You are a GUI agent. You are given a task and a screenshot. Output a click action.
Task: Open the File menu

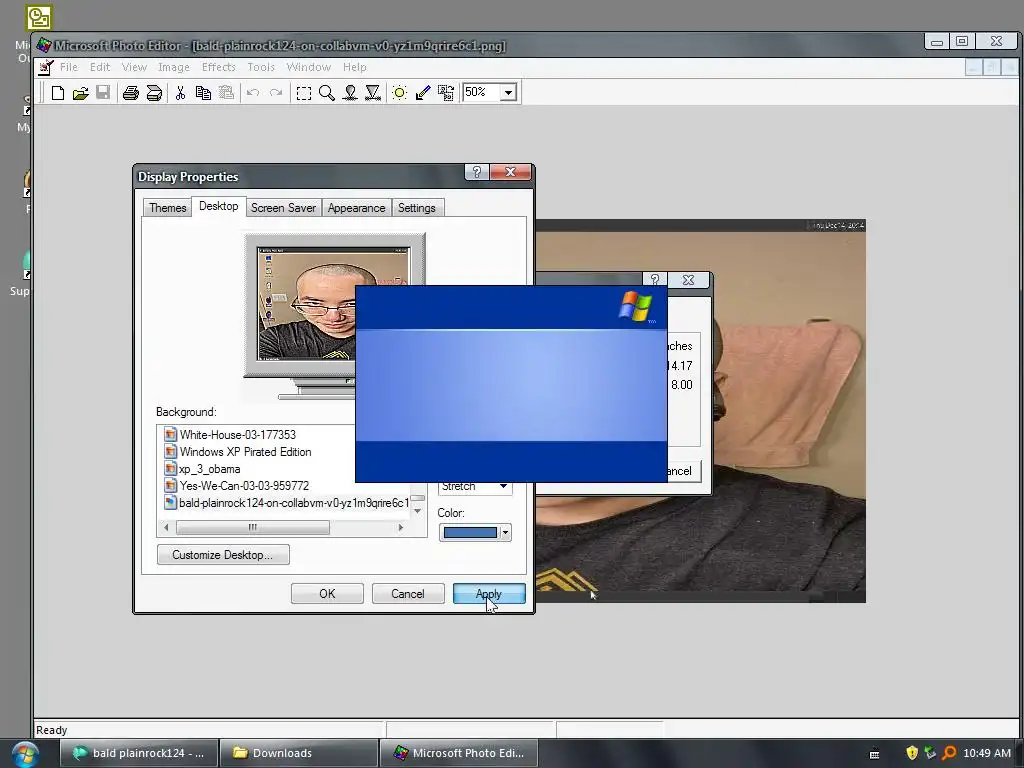(69, 67)
